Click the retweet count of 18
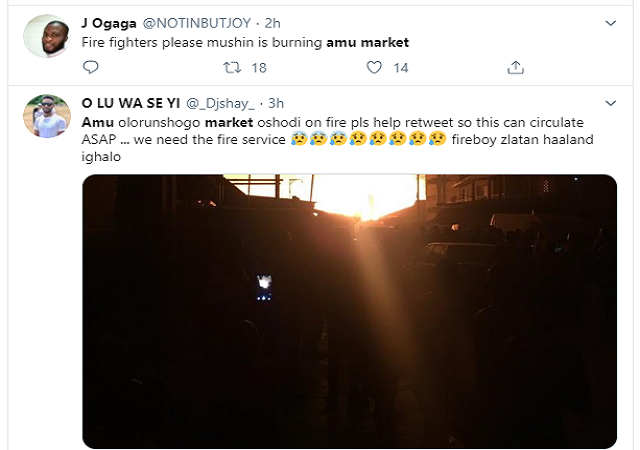 pyautogui.click(x=258, y=67)
